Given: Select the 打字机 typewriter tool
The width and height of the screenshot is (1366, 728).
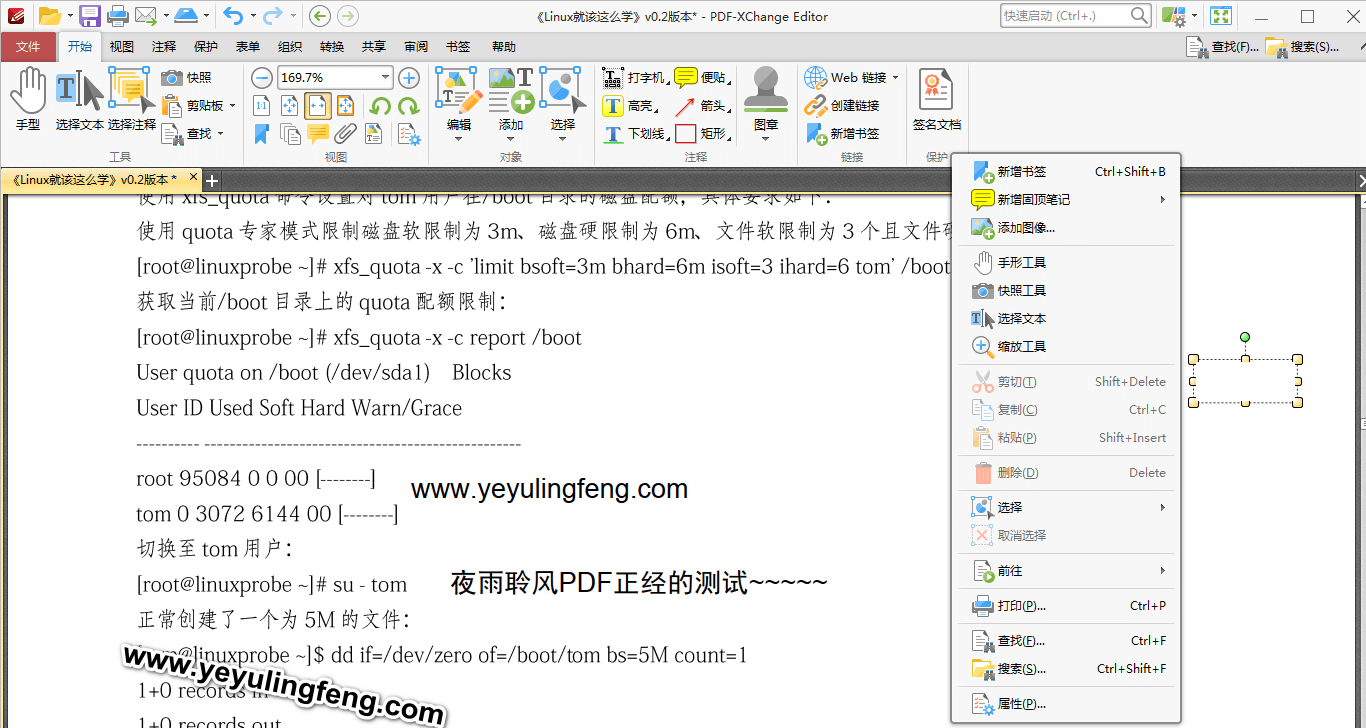Looking at the screenshot, I should [x=635, y=78].
